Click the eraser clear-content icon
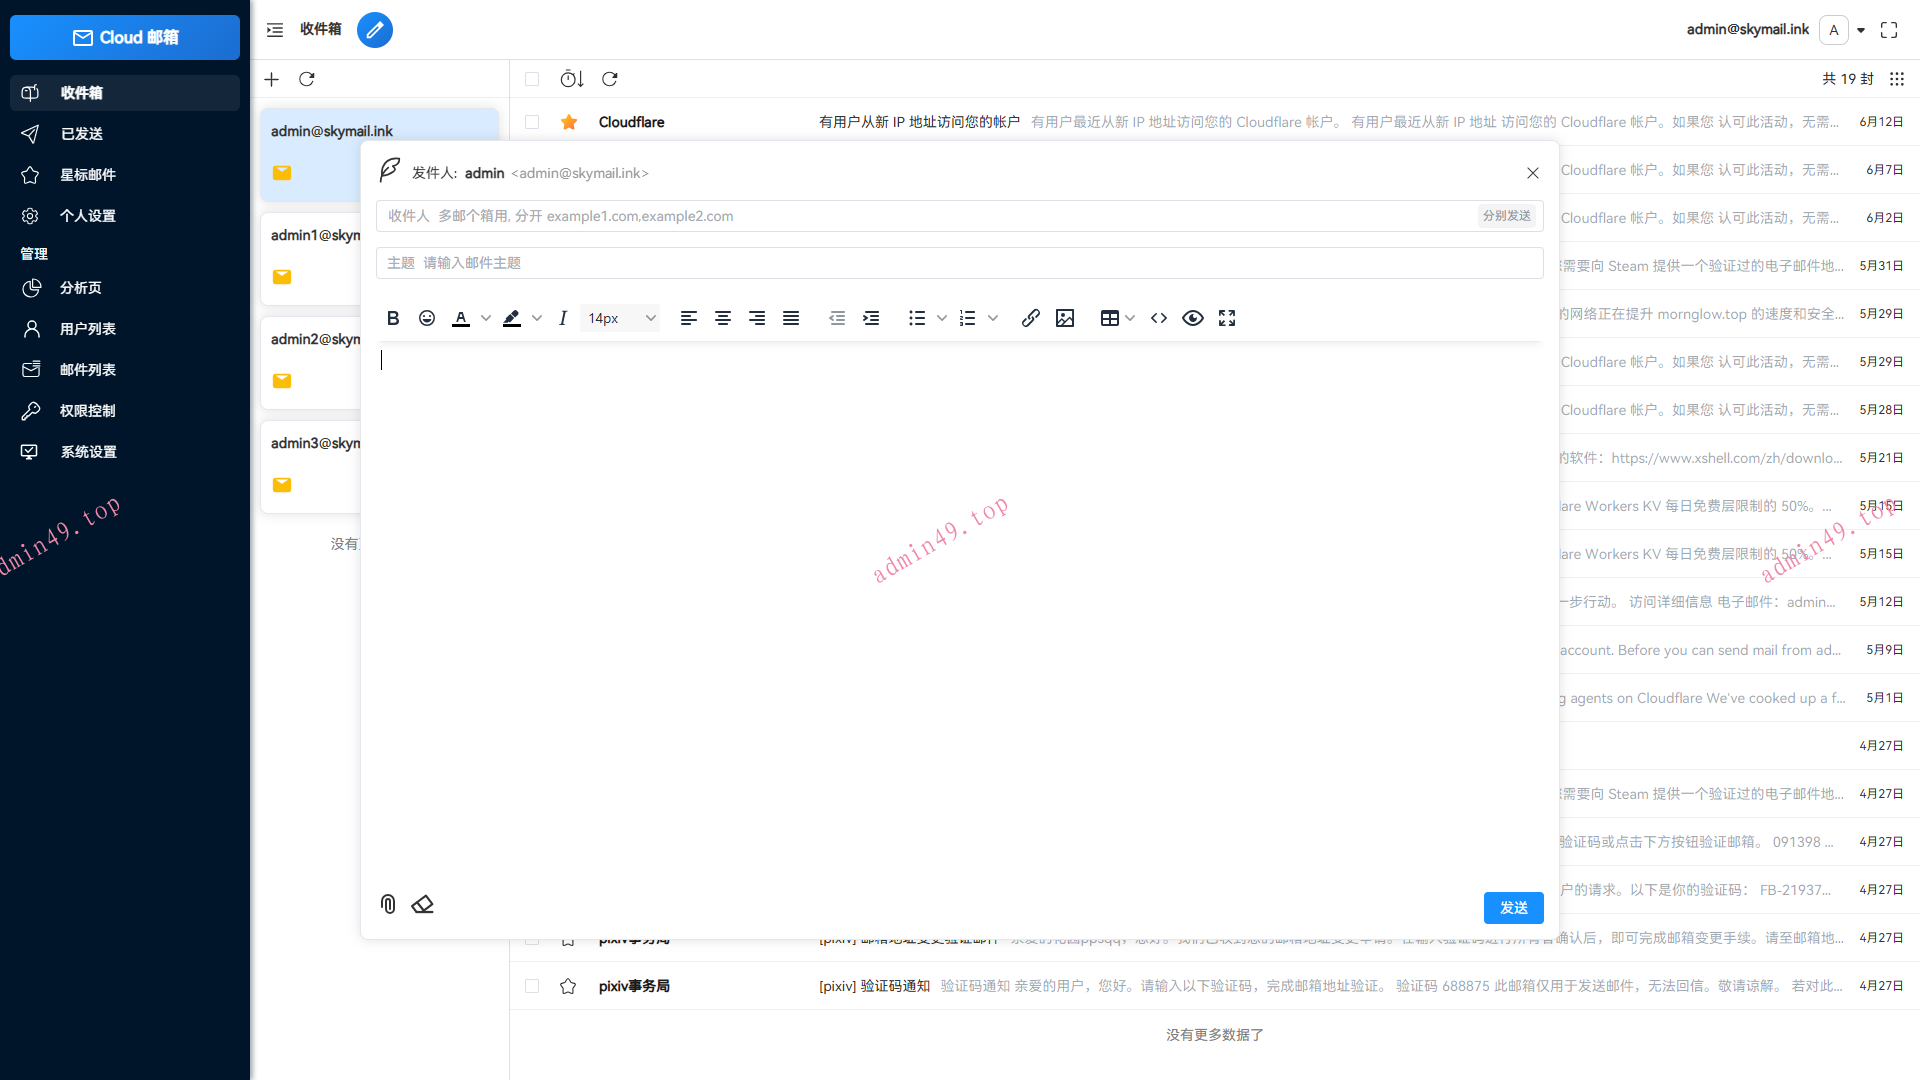Image resolution: width=1920 pixels, height=1080 pixels. [422, 904]
